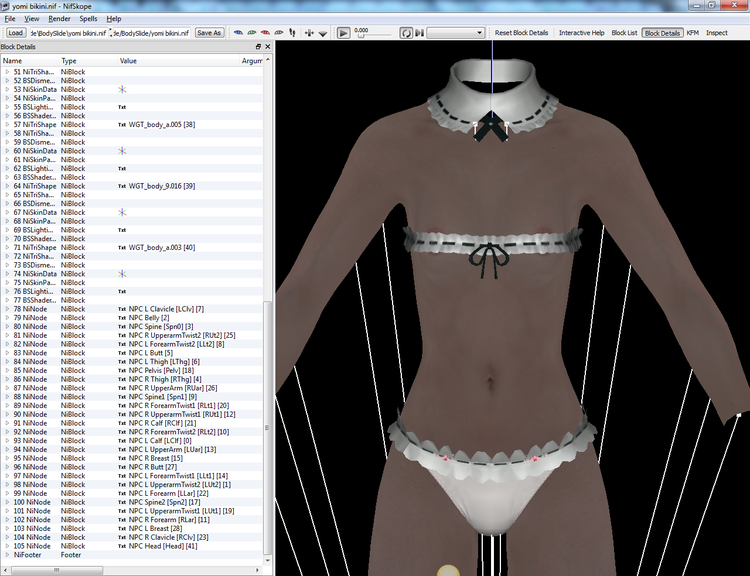Expand the 105 NiNode row
Image resolution: width=750 pixels, height=576 pixels.
tap(7, 546)
